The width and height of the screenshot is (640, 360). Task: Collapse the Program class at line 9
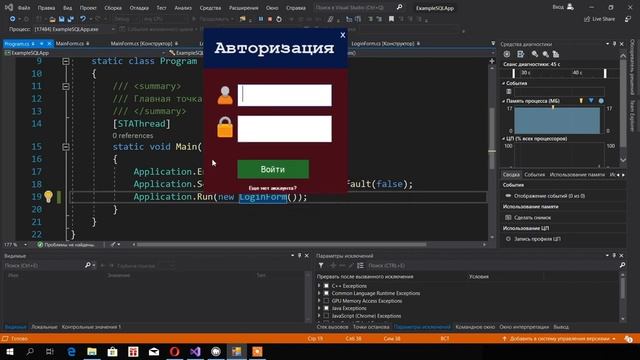coord(66,61)
